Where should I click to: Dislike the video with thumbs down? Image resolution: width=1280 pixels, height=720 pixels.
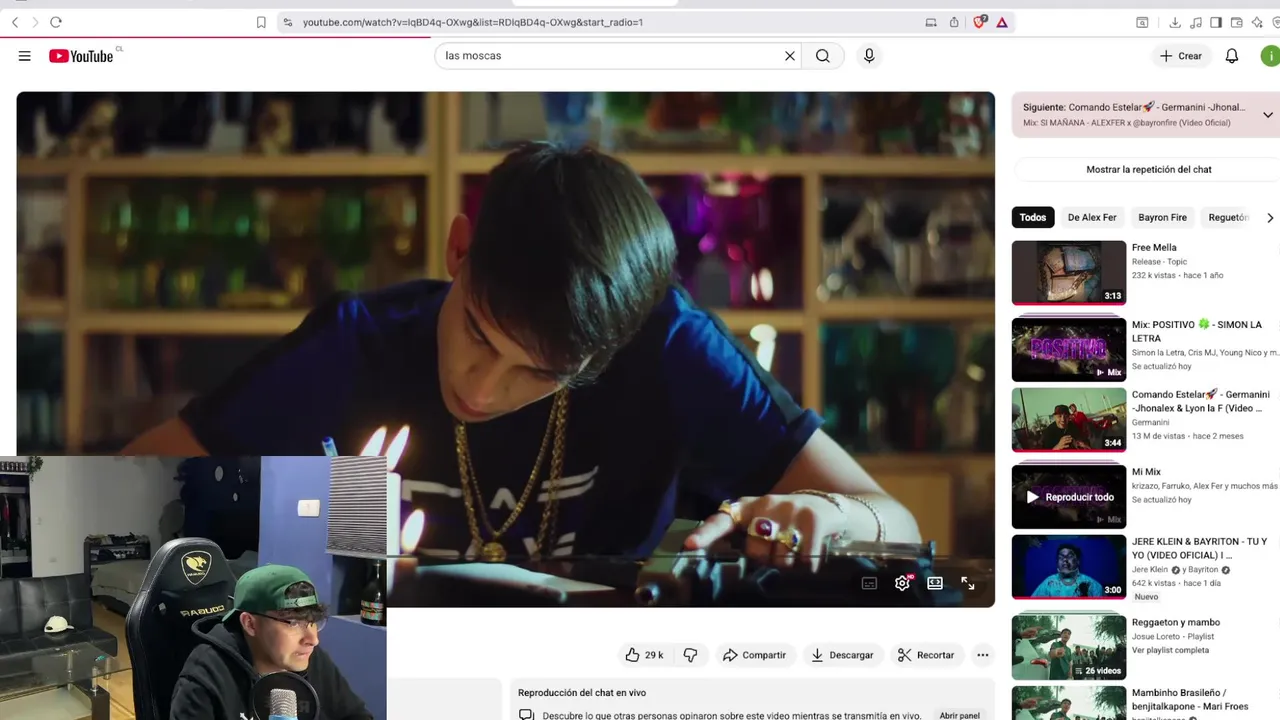pyautogui.click(x=690, y=655)
